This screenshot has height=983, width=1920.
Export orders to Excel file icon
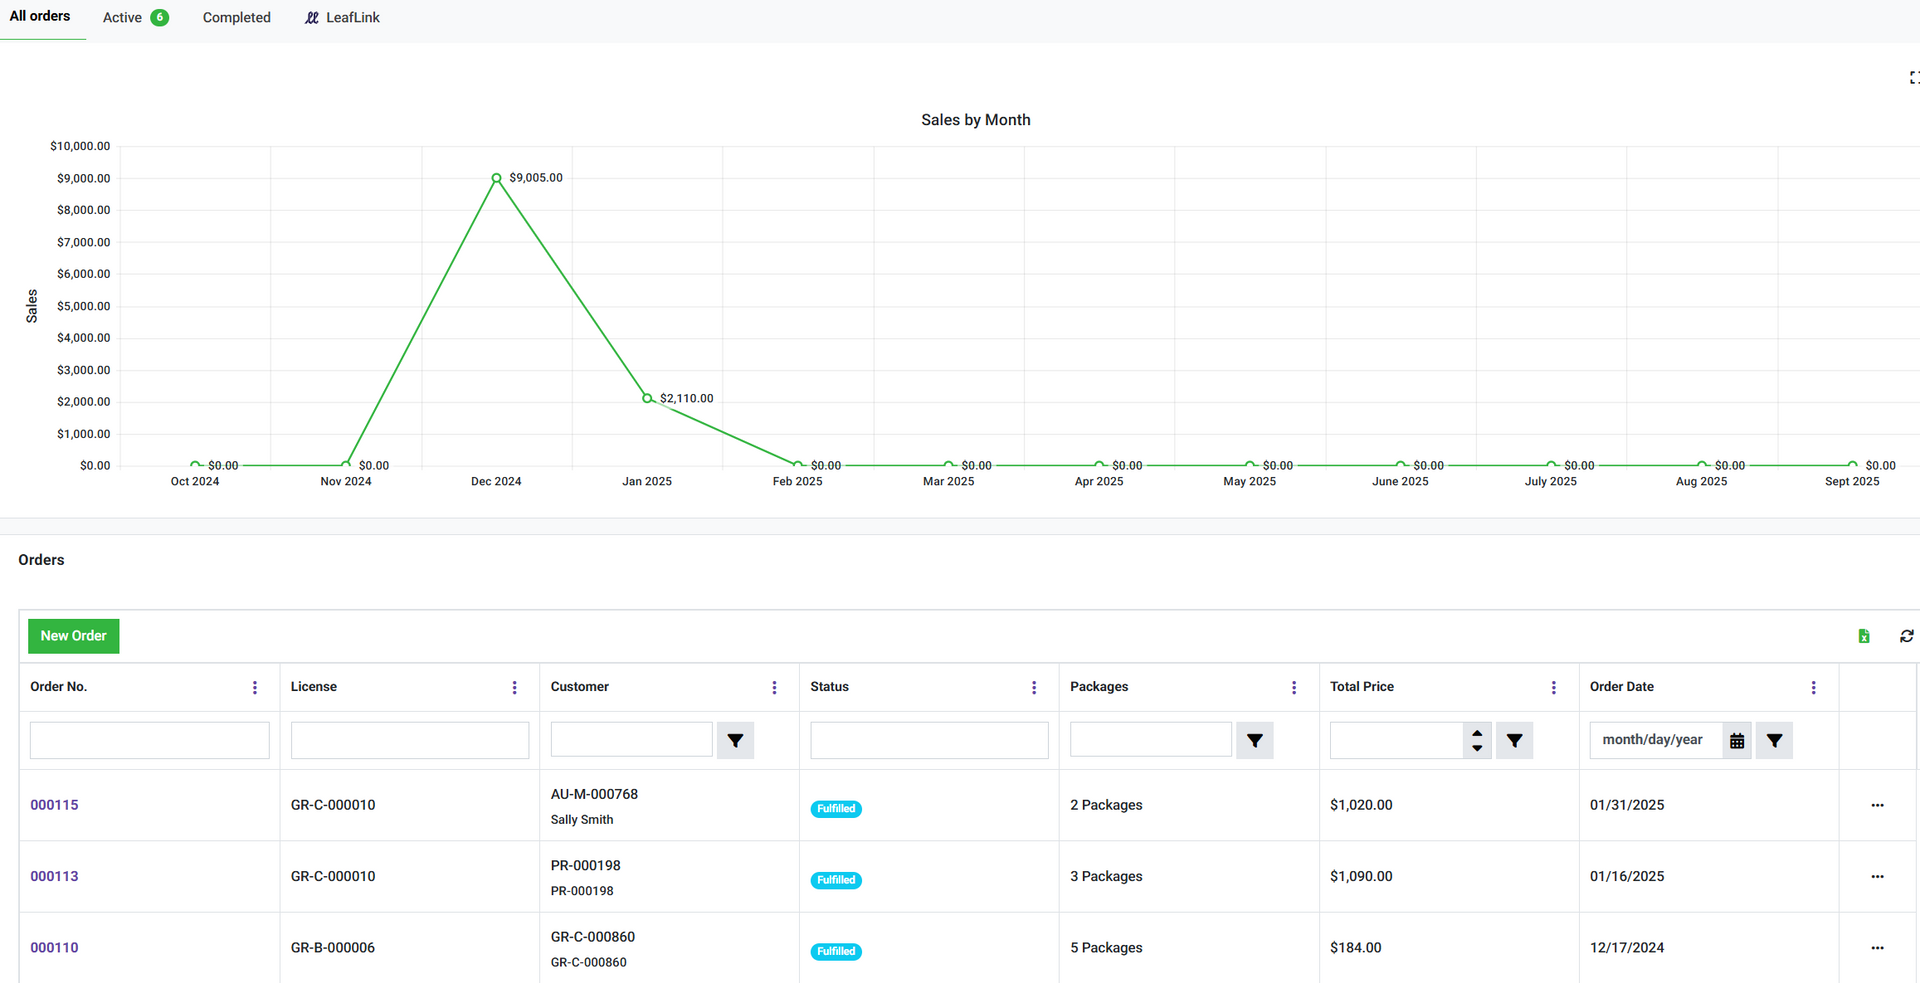[1864, 636]
